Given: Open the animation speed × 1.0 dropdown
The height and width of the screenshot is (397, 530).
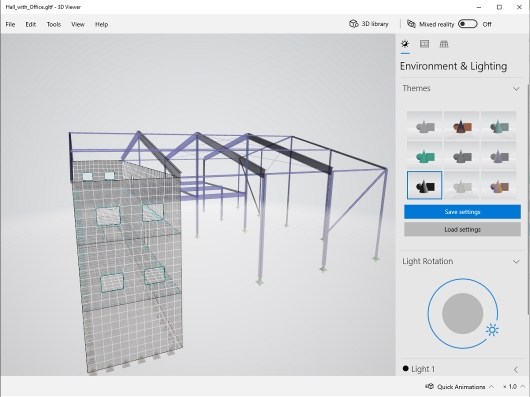Looking at the screenshot, I should 514,387.
